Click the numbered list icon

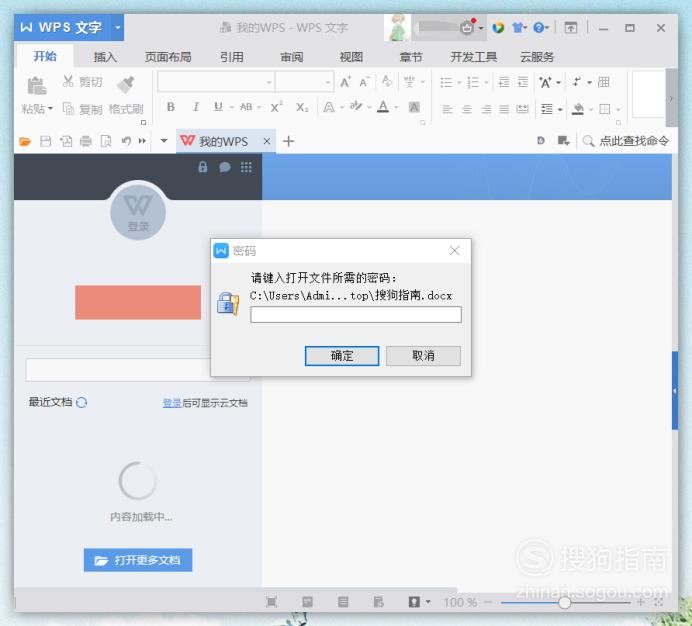[x=473, y=82]
